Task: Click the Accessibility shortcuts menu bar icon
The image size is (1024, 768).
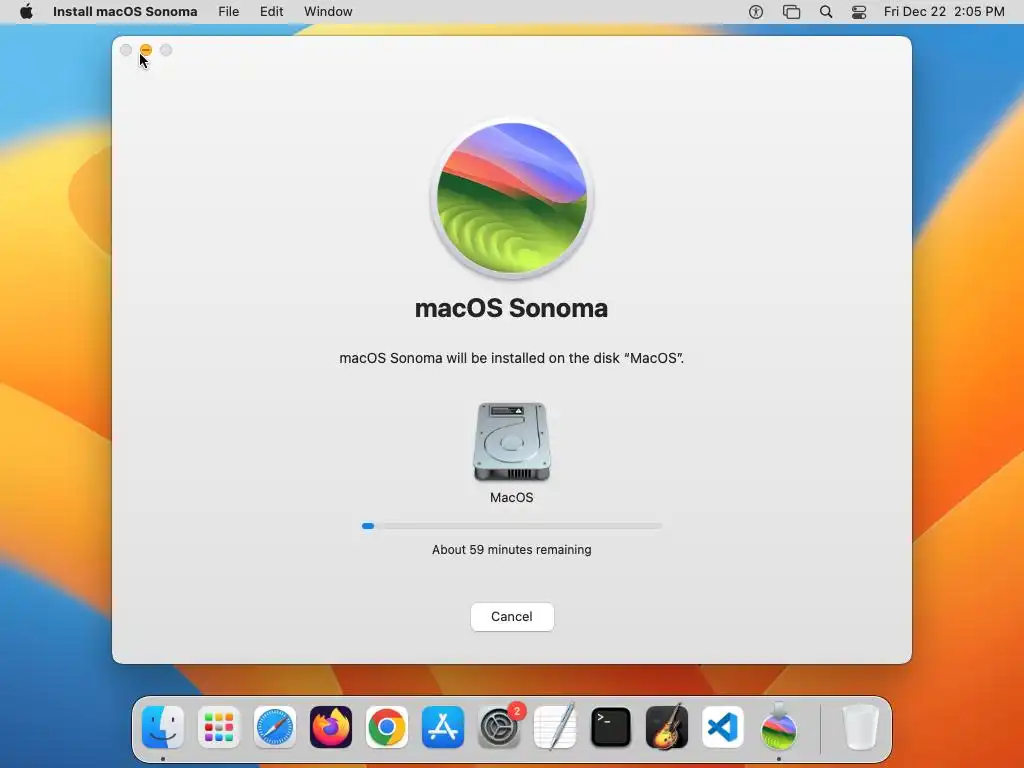Action: pyautogui.click(x=756, y=12)
